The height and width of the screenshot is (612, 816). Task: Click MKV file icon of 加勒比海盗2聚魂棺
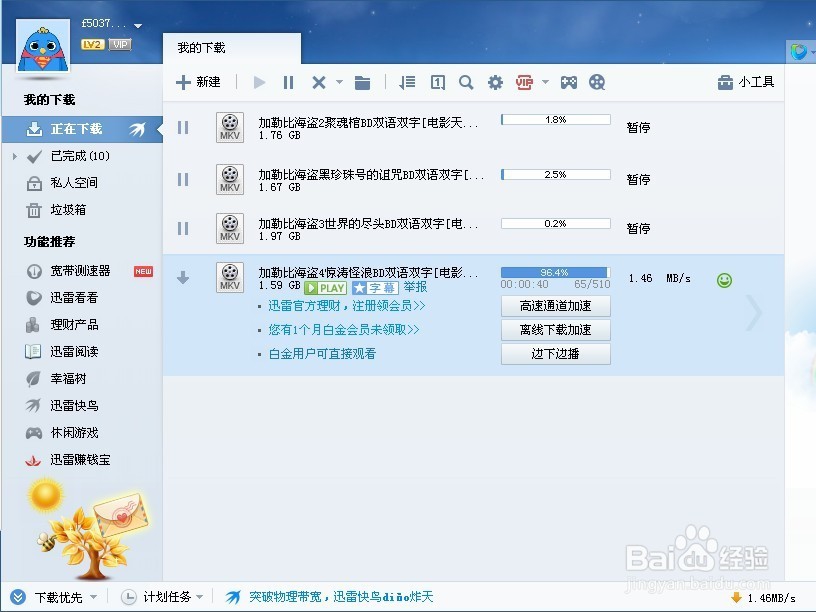[230, 128]
